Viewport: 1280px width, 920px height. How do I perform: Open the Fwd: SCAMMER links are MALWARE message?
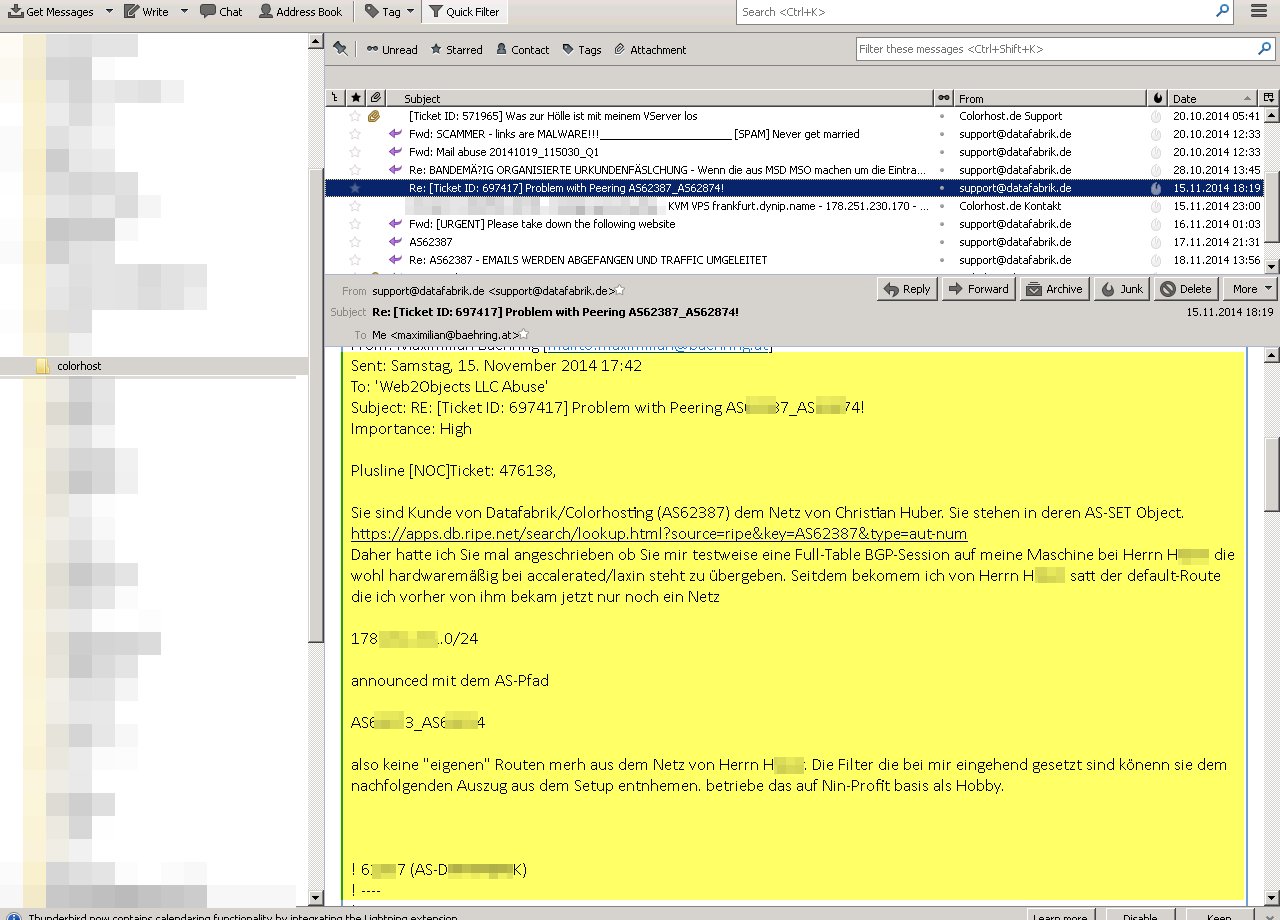[x=634, y=134]
